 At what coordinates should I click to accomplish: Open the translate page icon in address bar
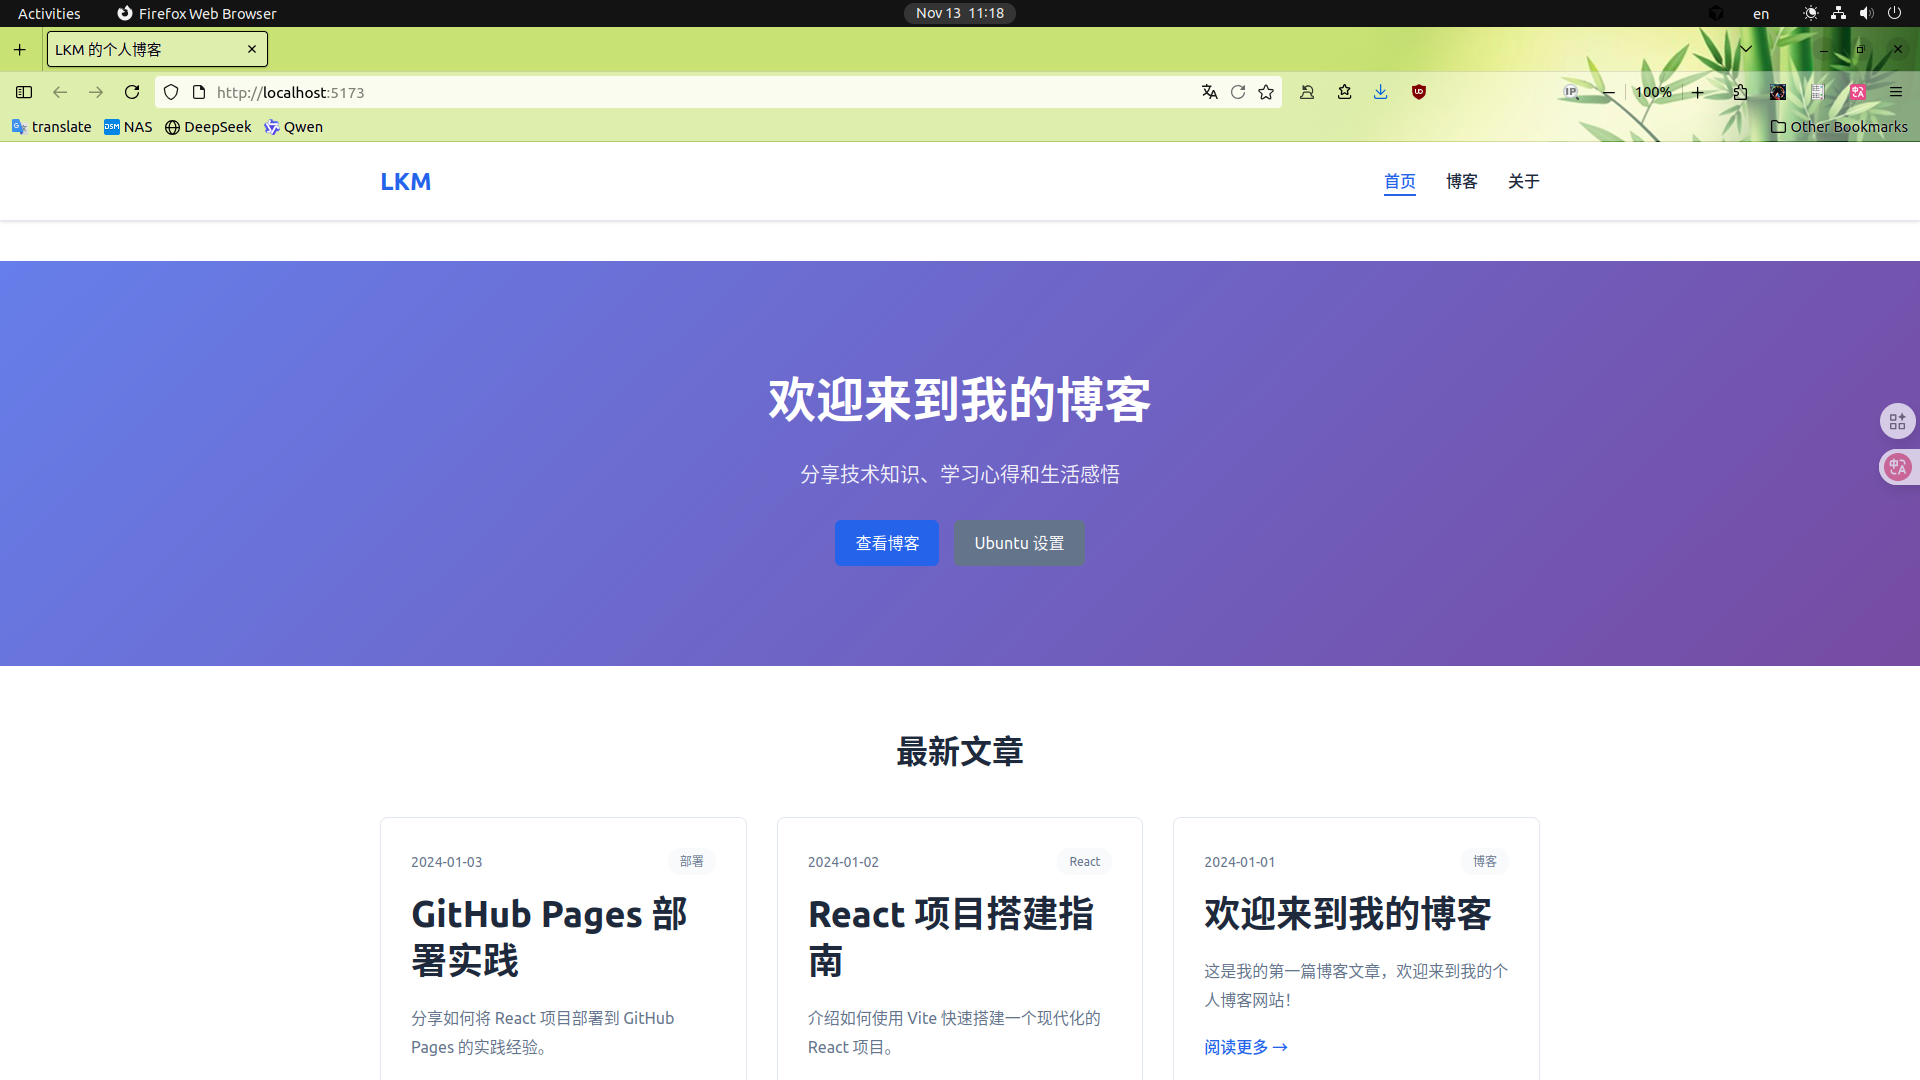tap(1210, 92)
